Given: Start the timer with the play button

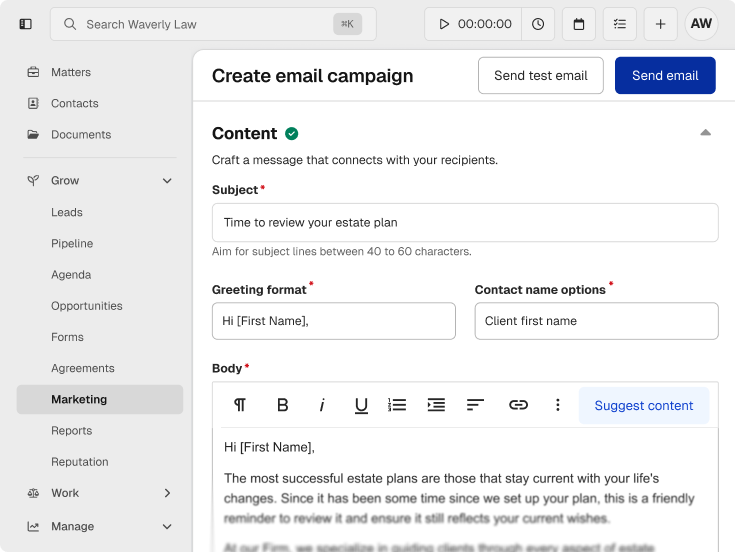Looking at the screenshot, I should pyautogui.click(x=444, y=24).
